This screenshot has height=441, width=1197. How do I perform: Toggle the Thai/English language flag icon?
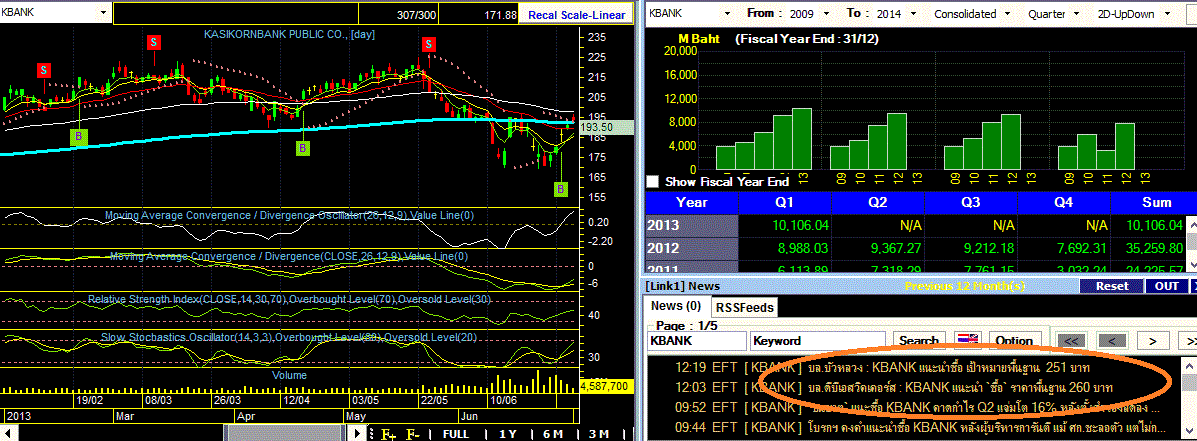coord(968,340)
